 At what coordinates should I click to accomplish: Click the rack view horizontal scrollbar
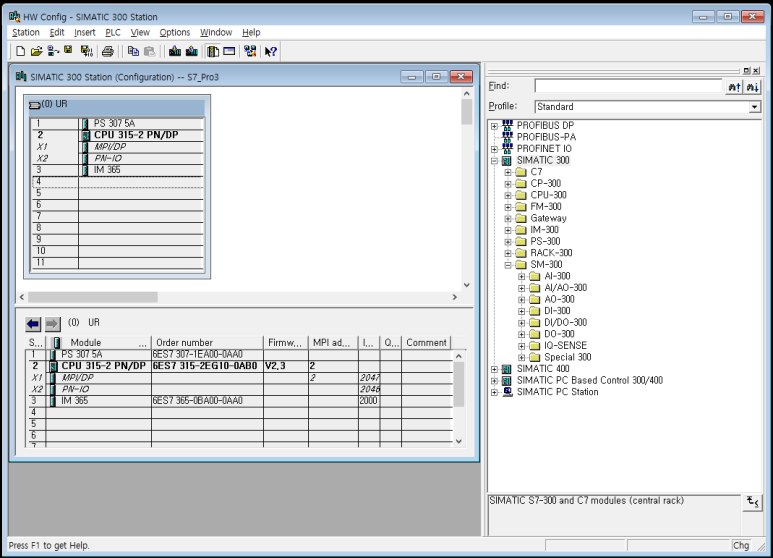238,297
